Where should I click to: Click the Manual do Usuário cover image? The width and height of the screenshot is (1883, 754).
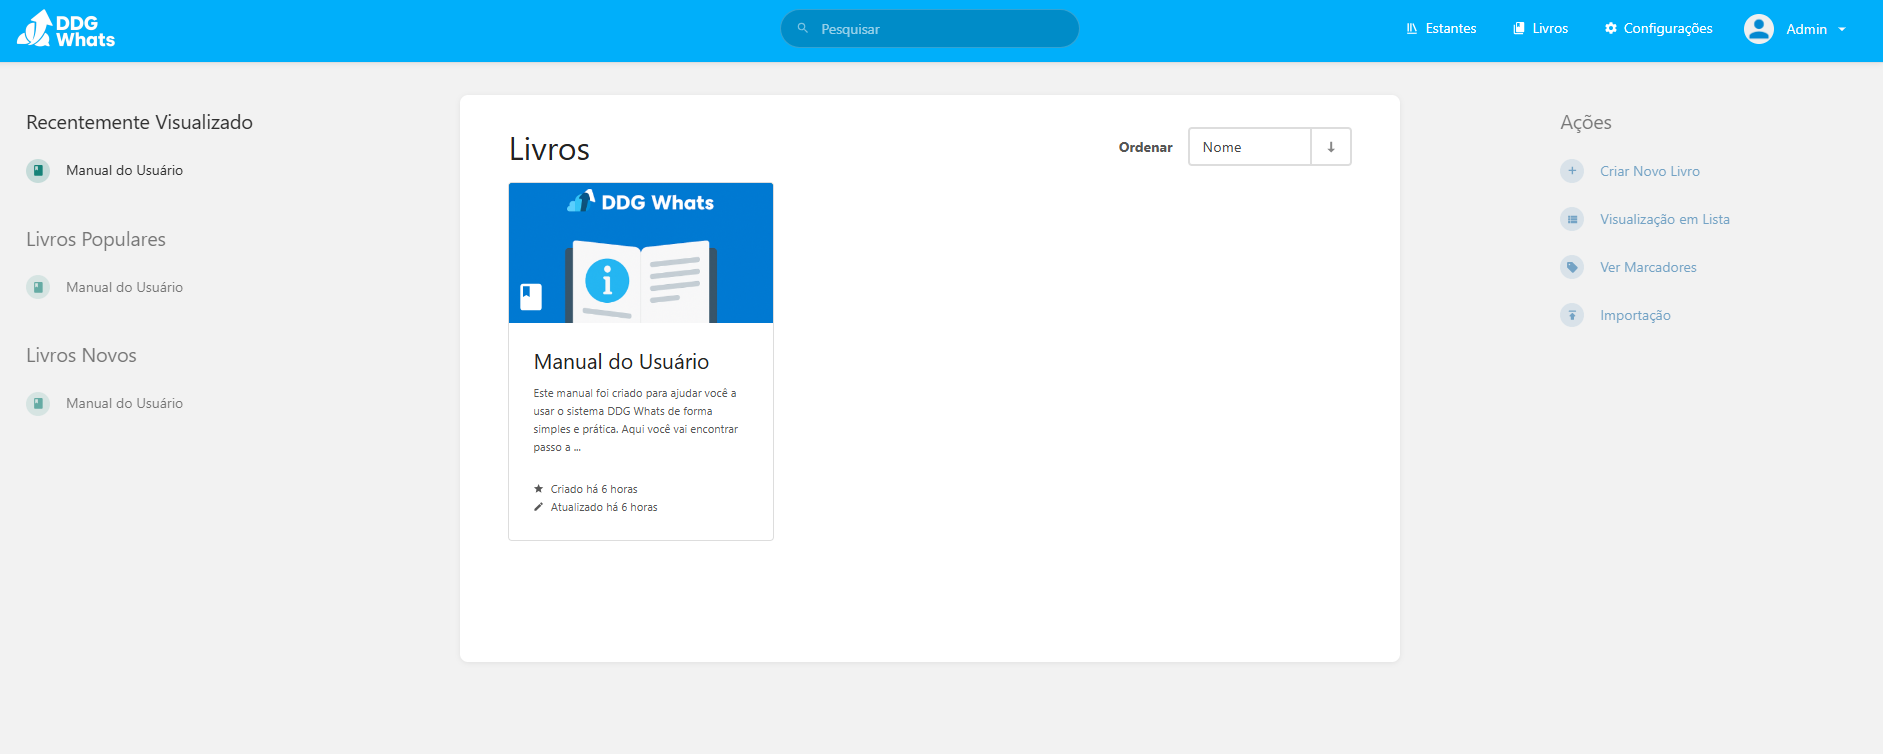point(641,253)
